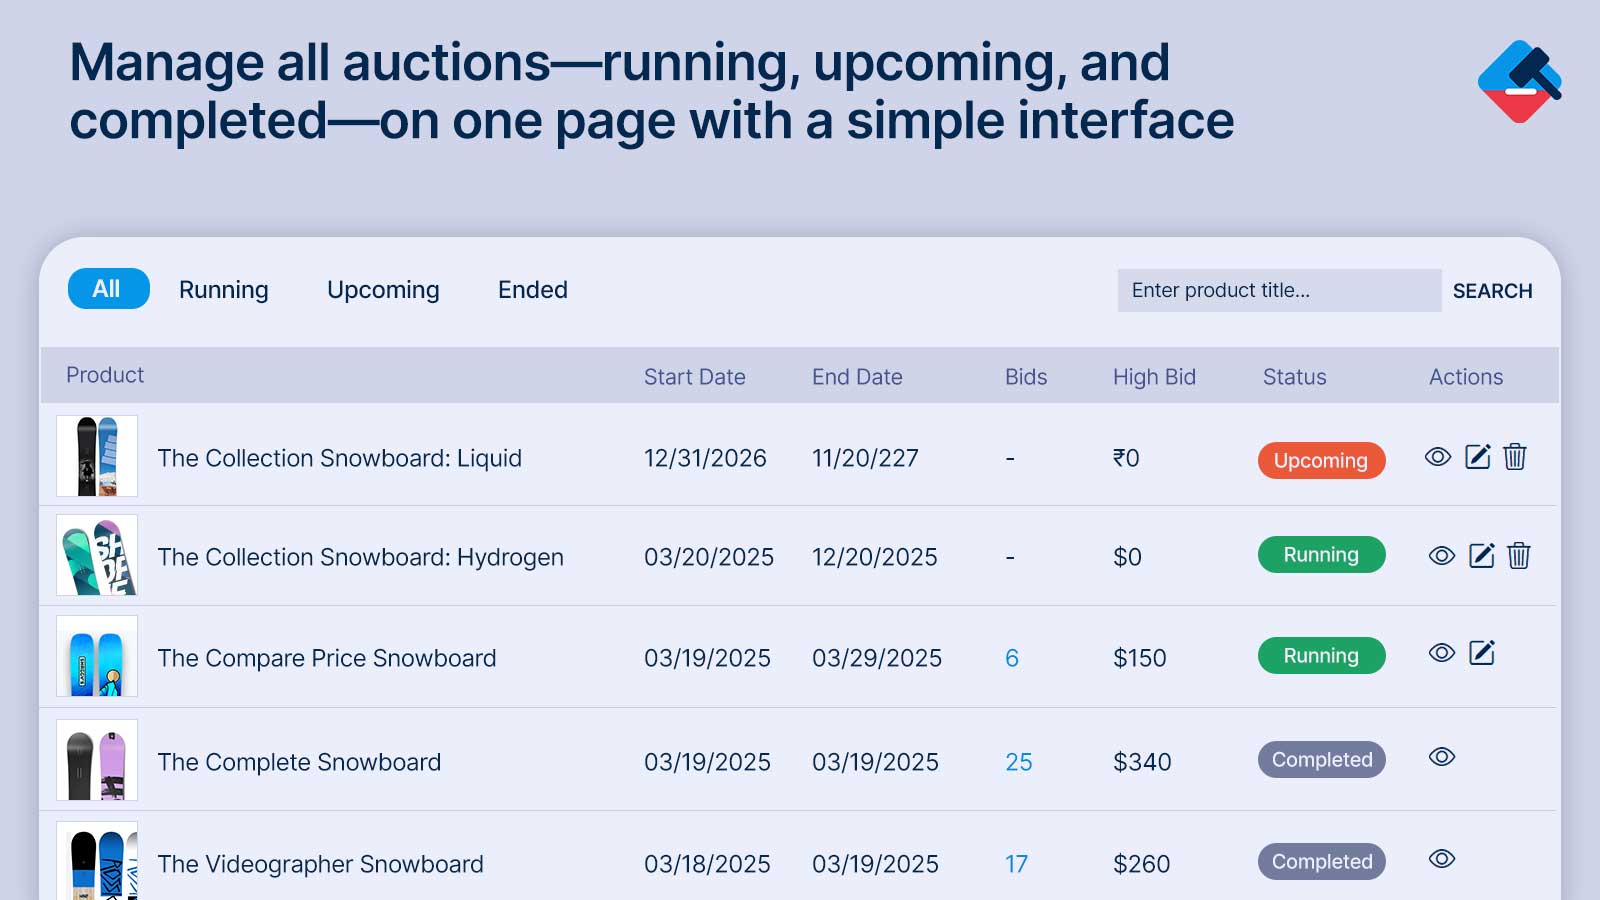Edit the Collection Snowboard: Liquid auction

tap(1478, 457)
